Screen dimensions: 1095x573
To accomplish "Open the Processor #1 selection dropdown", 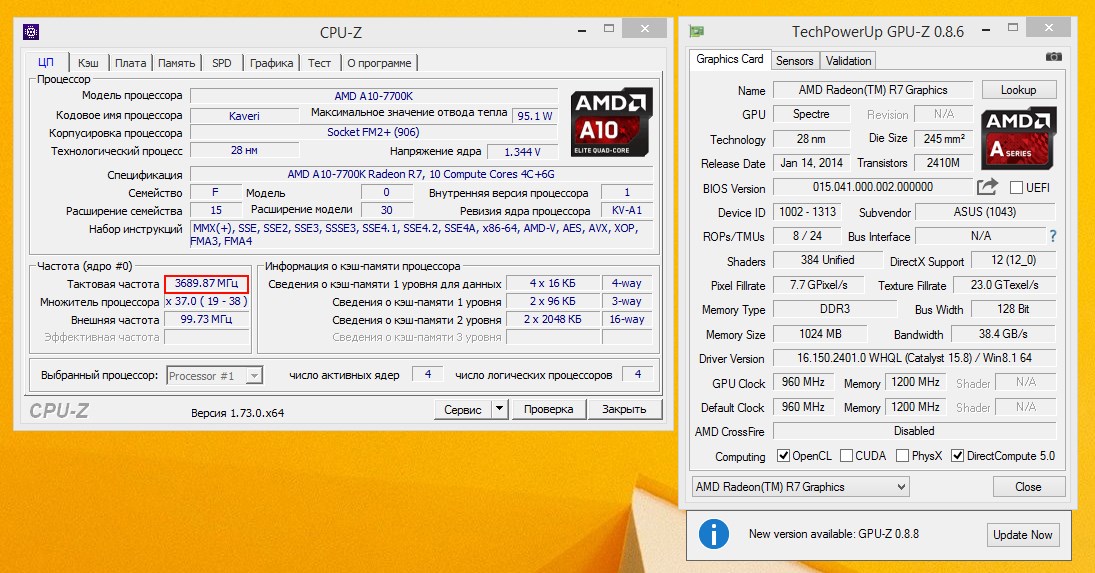I will coord(254,375).
